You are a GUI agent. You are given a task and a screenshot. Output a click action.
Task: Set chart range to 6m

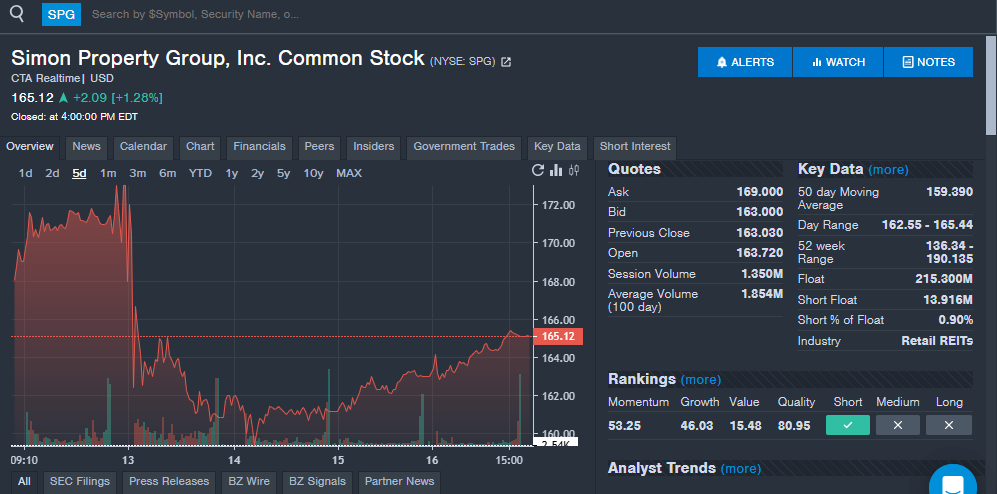(x=168, y=174)
